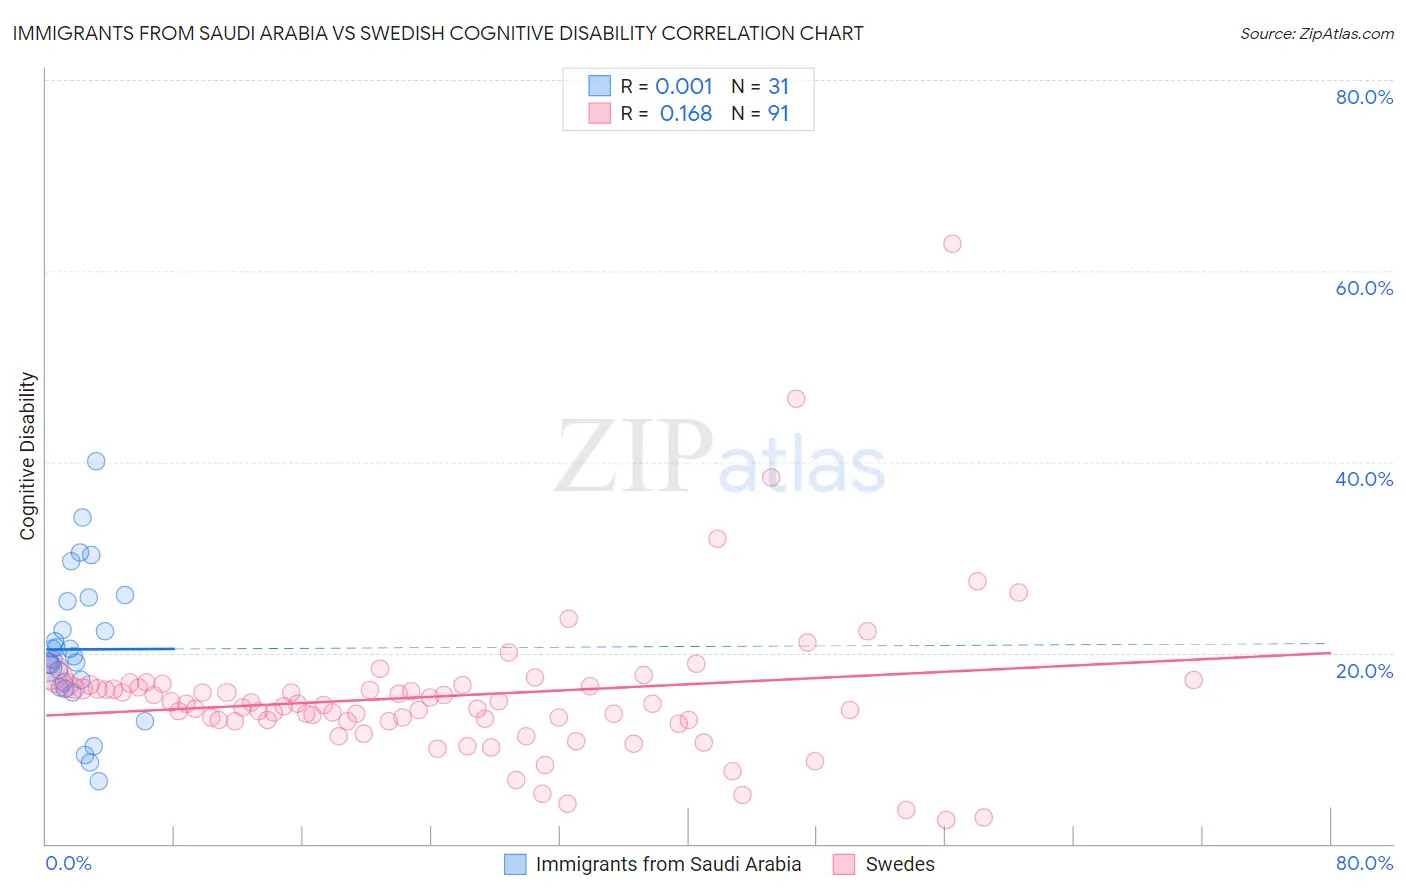The height and width of the screenshot is (892, 1406).
Task: Click the ZIPatlas watermark in chart center
Action: 721,457
